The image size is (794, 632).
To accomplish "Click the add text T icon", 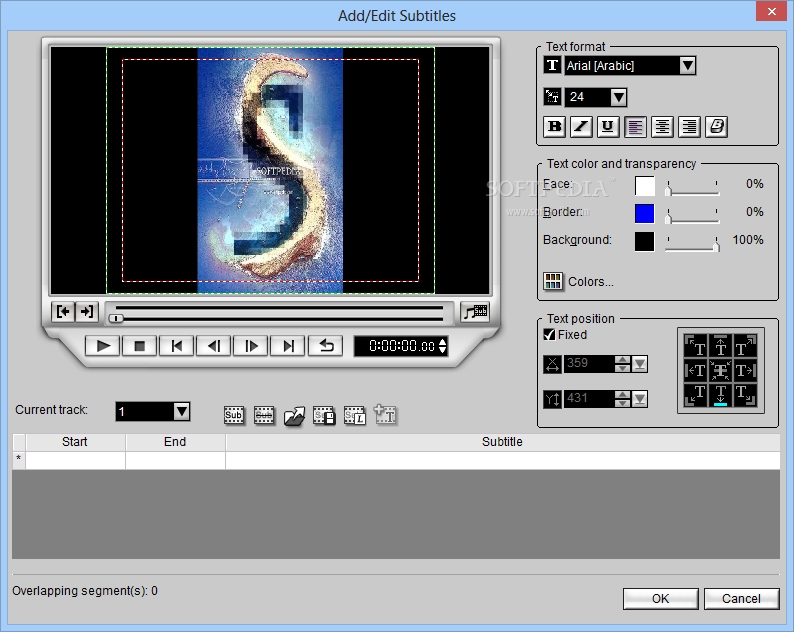I will pos(385,414).
